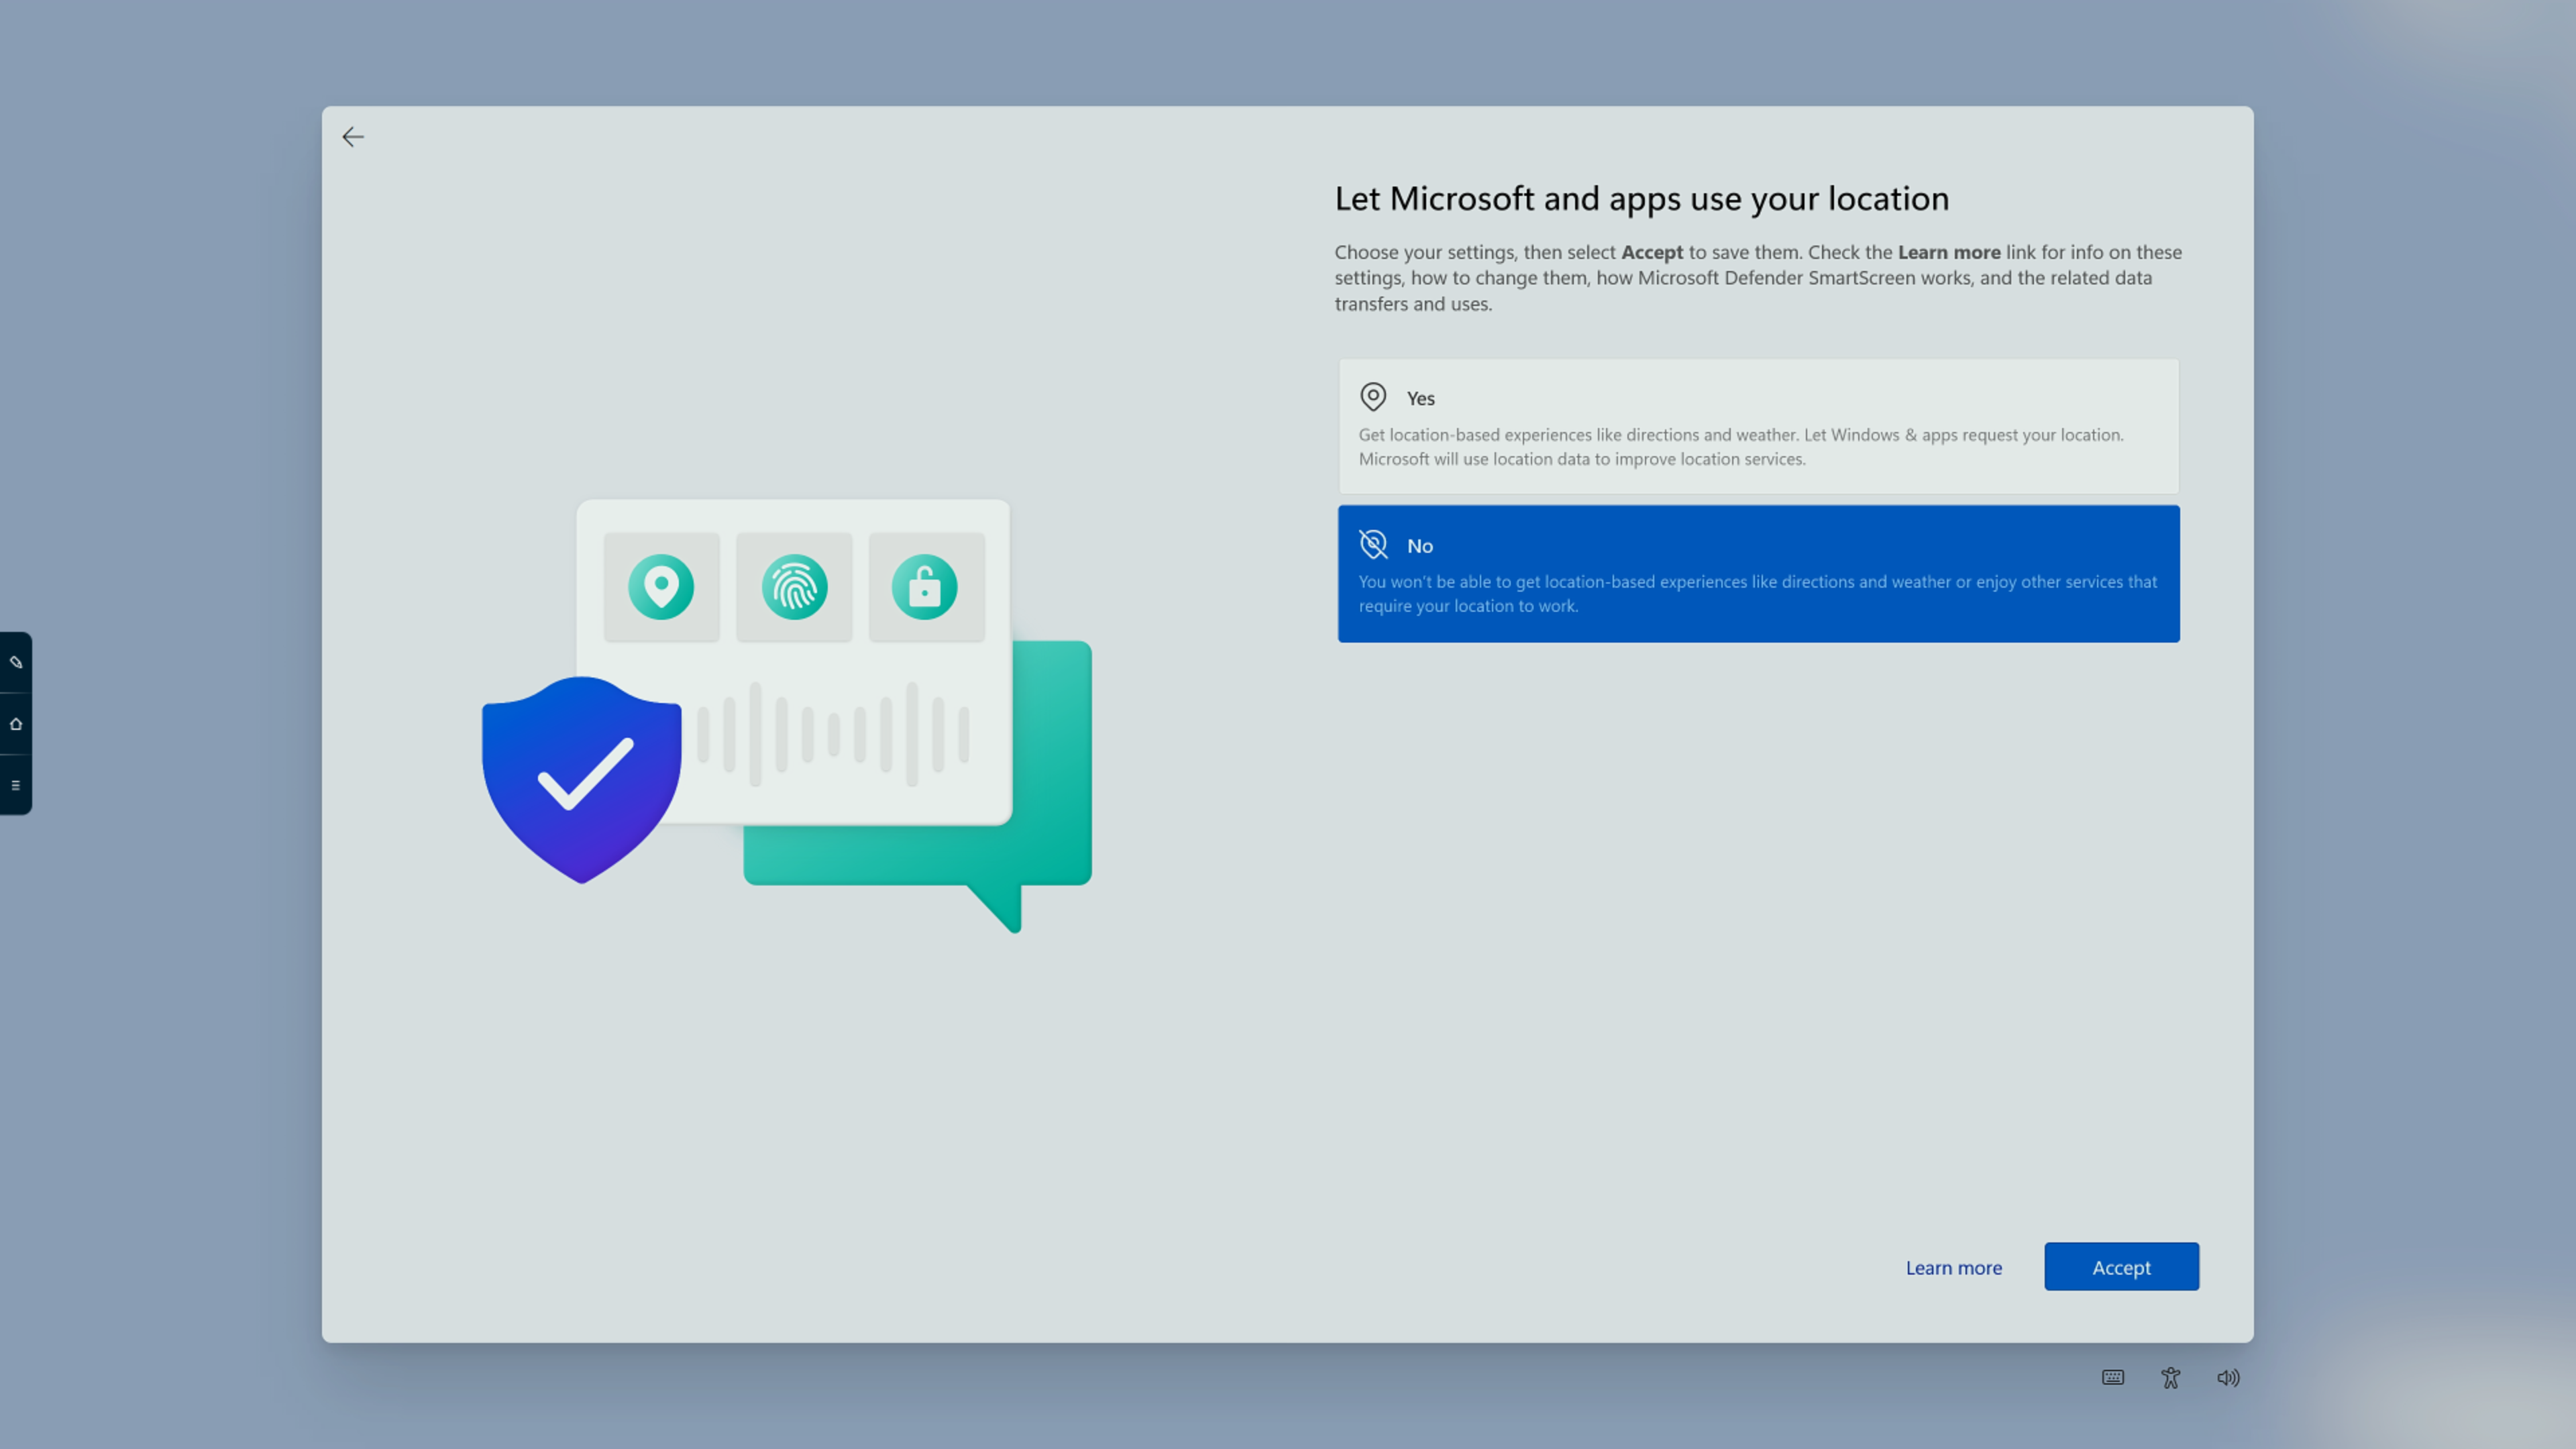The height and width of the screenshot is (1449, 2576).
Task: Click the volume speaker icon
Action: point(2228,1377)
